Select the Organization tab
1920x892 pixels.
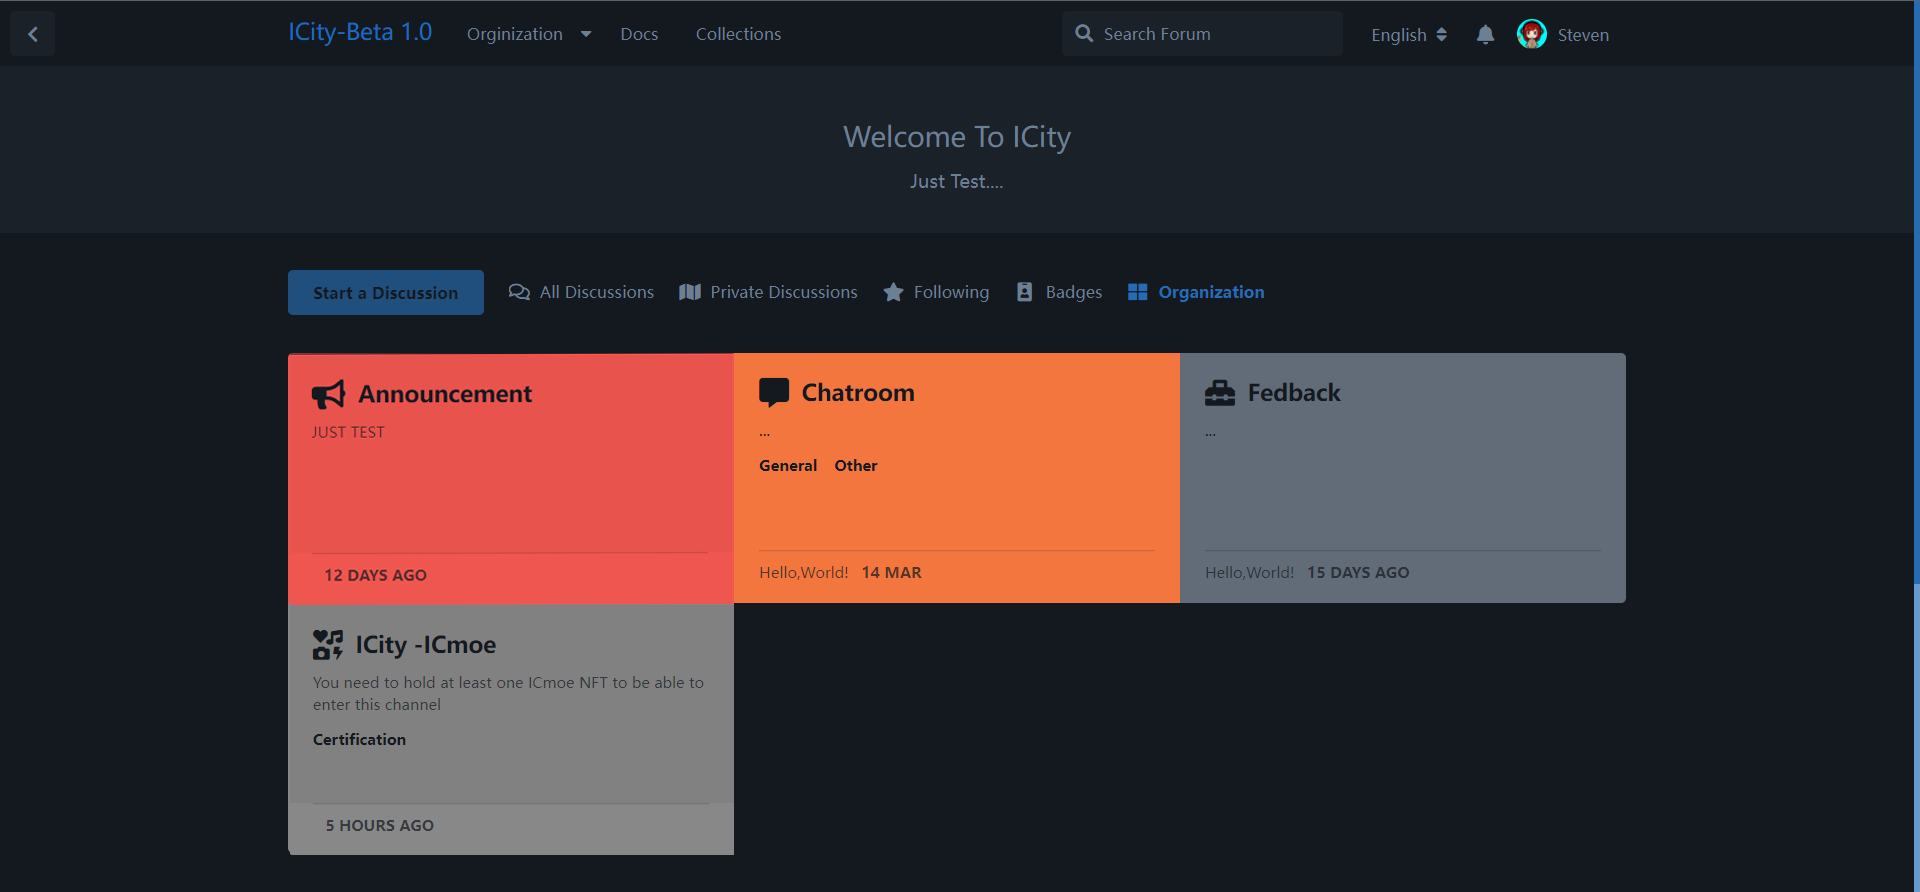click(x=1196, y=292)
